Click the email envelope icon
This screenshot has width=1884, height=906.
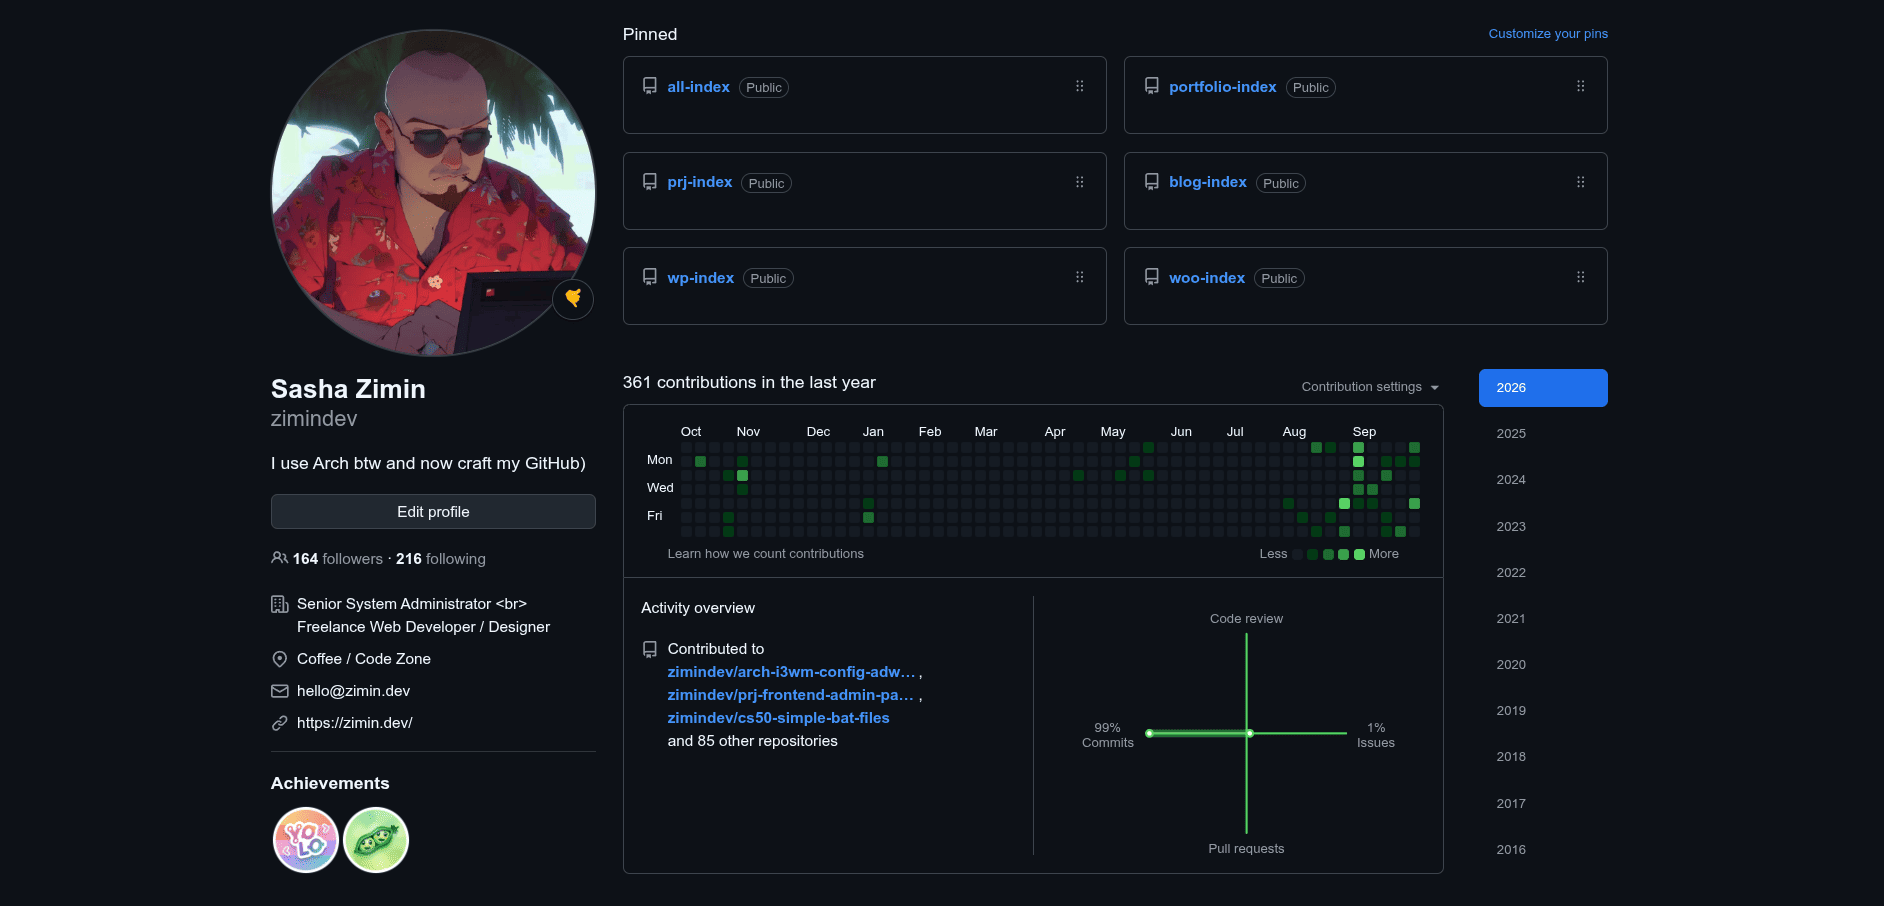tap(280, 691)
